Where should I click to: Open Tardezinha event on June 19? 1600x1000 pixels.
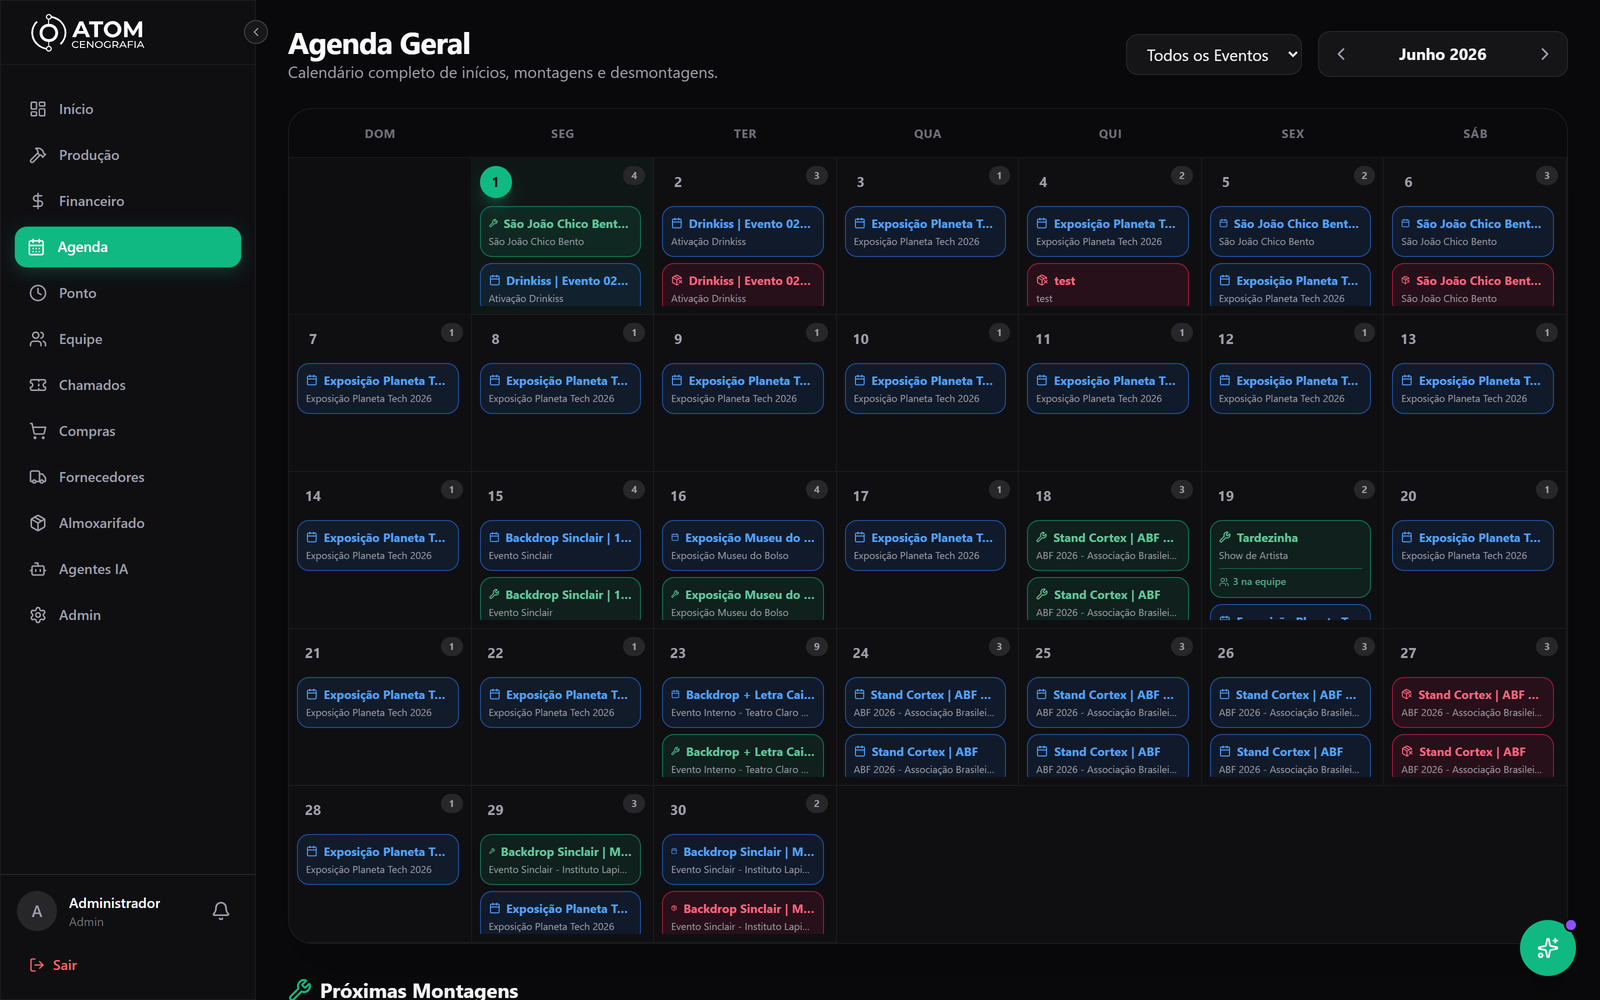click(1290, 558)
